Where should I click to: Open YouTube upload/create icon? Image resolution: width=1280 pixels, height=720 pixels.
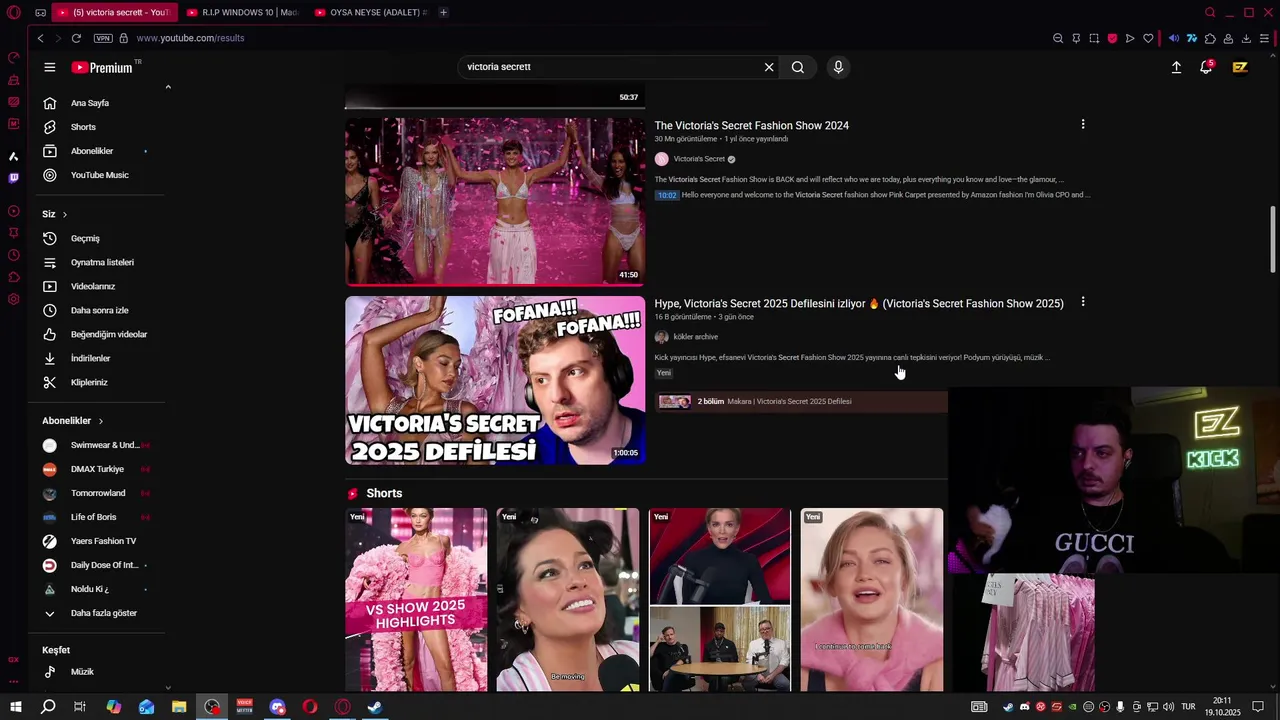pyautogui.click(x=1176, y=67)
